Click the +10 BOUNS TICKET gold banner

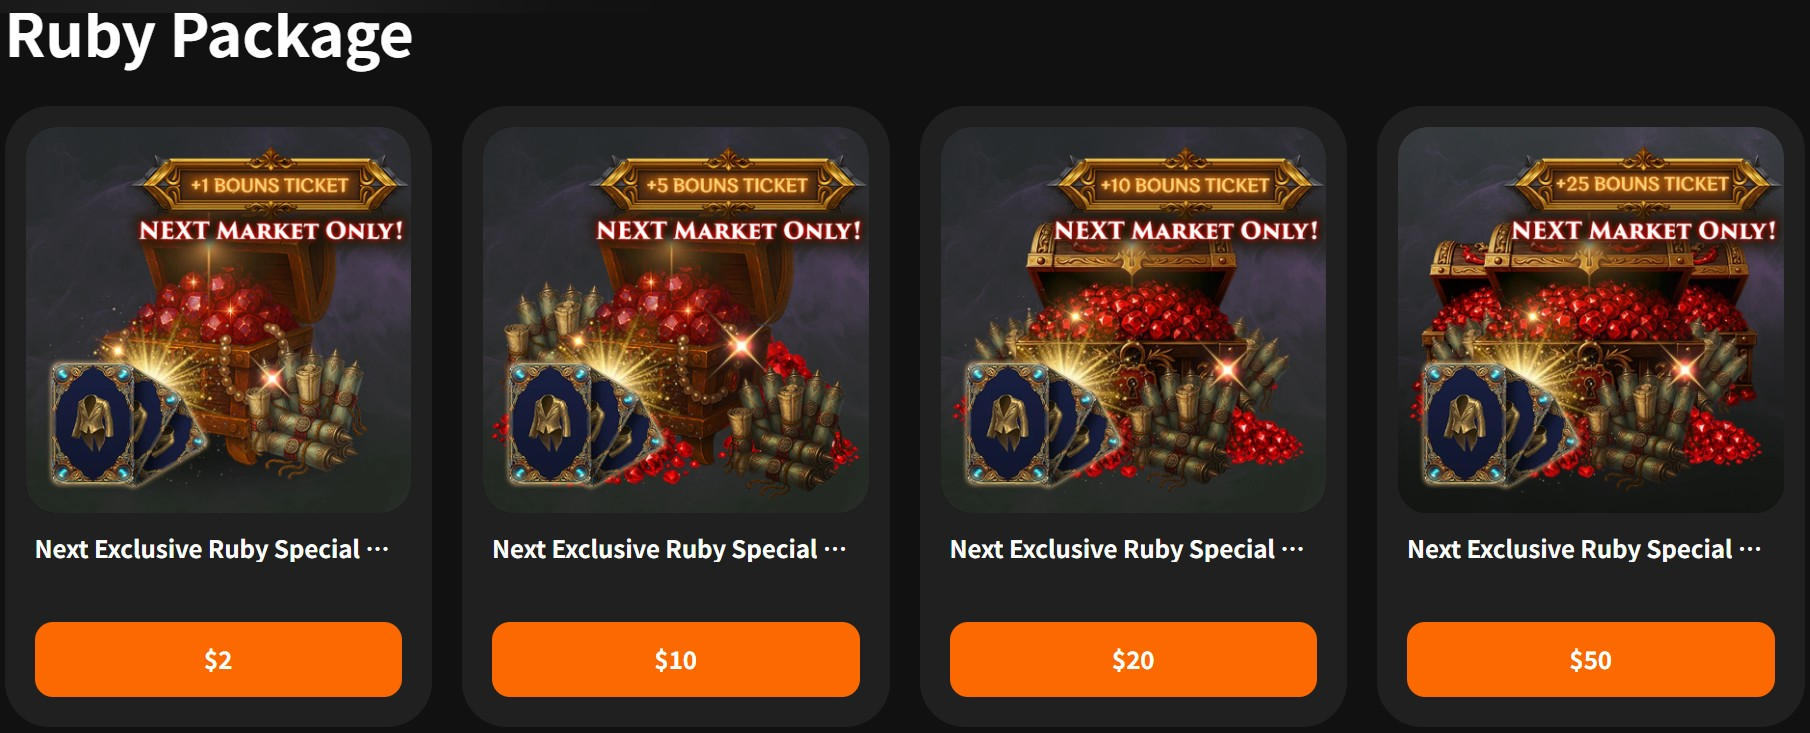tap(1185, 184)
